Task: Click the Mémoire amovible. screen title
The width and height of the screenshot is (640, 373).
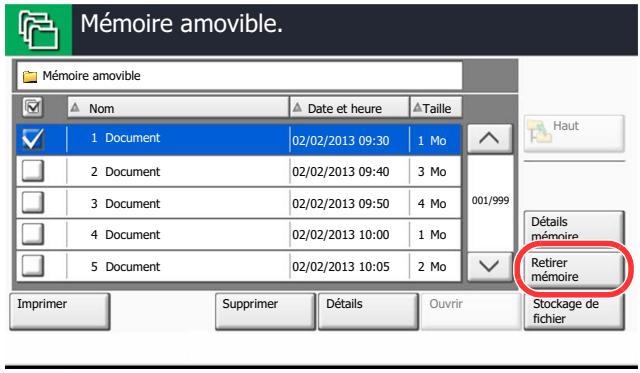Action: pyautogui.click(x=182, y=24)
